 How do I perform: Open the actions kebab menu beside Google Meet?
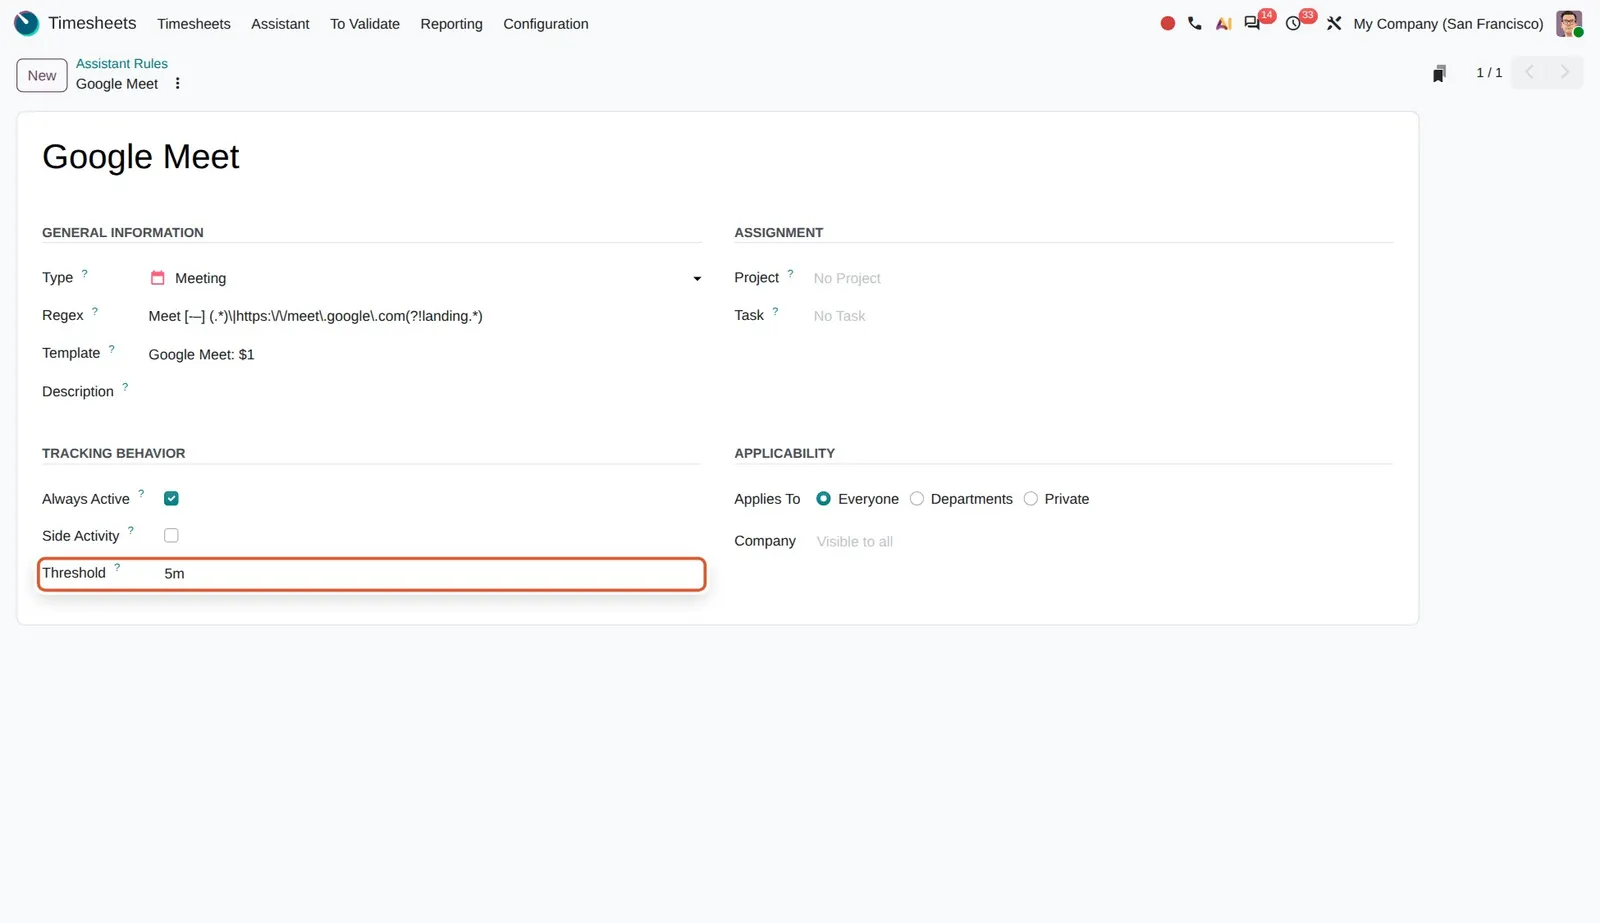point(177,84)
